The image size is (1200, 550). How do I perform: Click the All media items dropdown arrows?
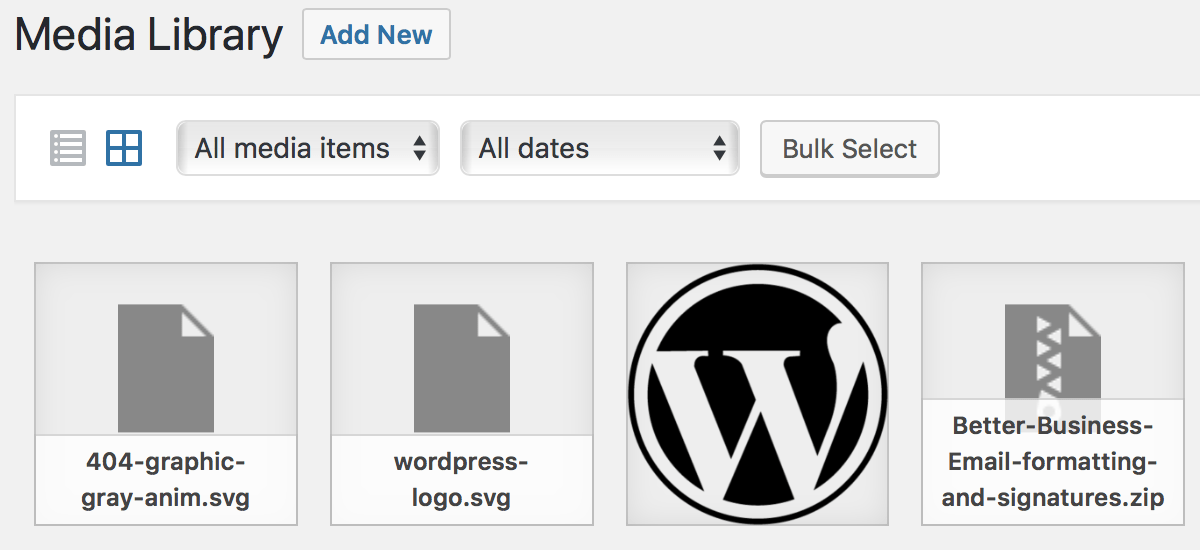pyautogui.click(x=420, y=148)
